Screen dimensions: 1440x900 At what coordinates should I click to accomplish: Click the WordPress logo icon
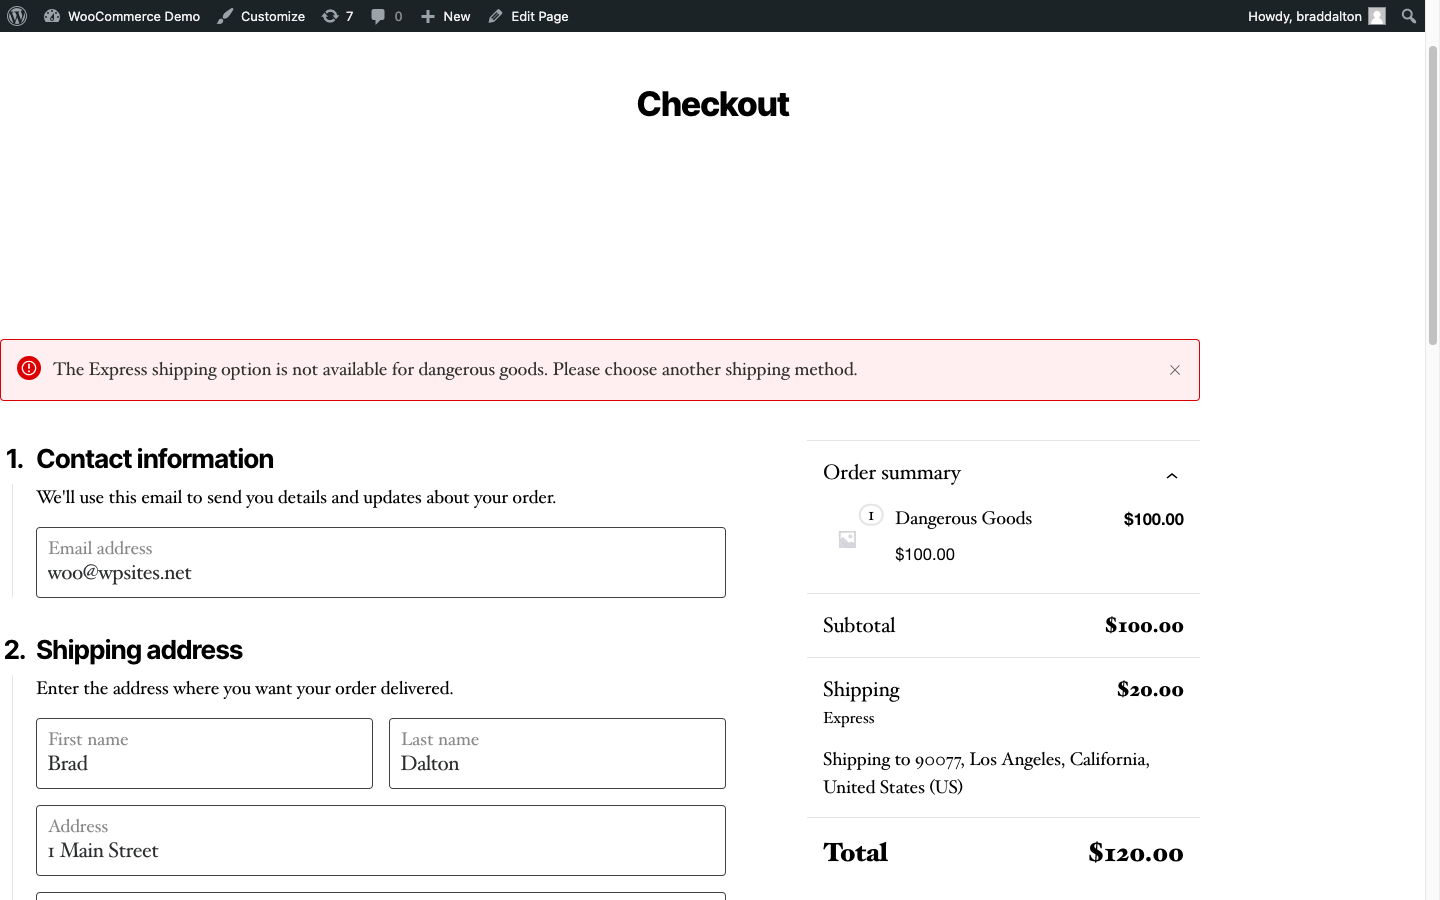17,16
